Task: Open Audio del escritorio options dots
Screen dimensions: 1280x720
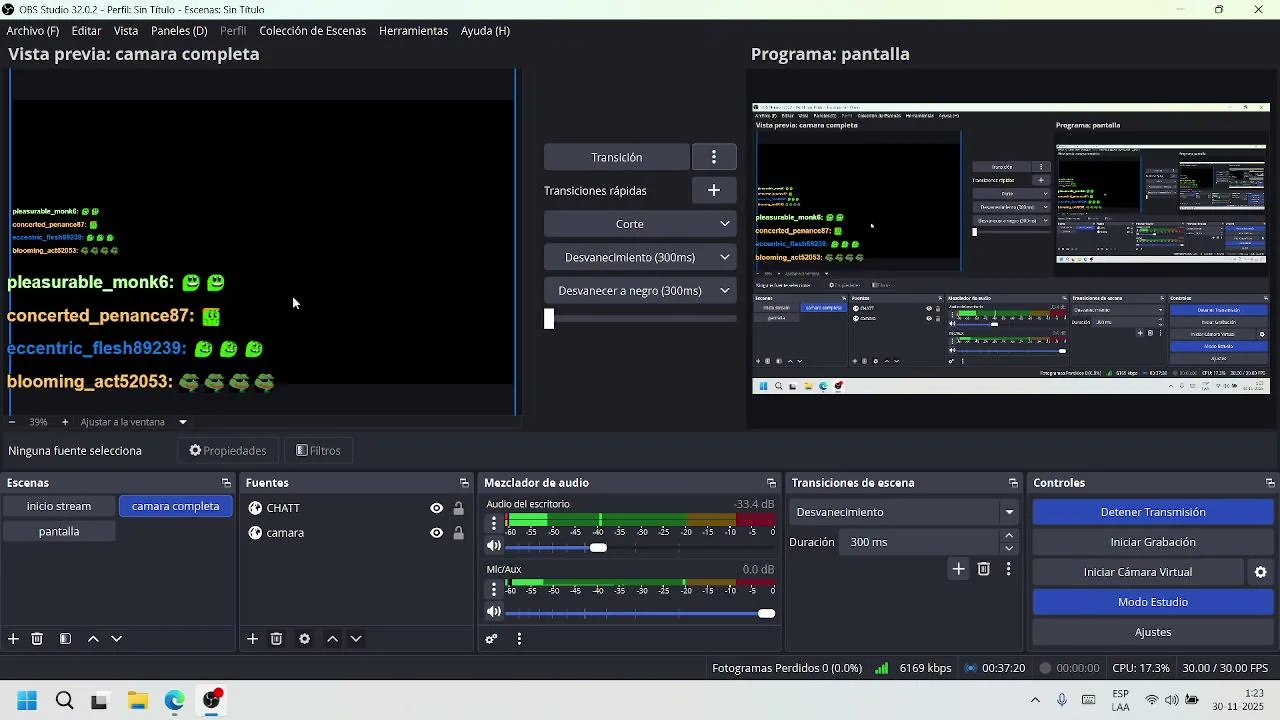Action: (494, 523)
